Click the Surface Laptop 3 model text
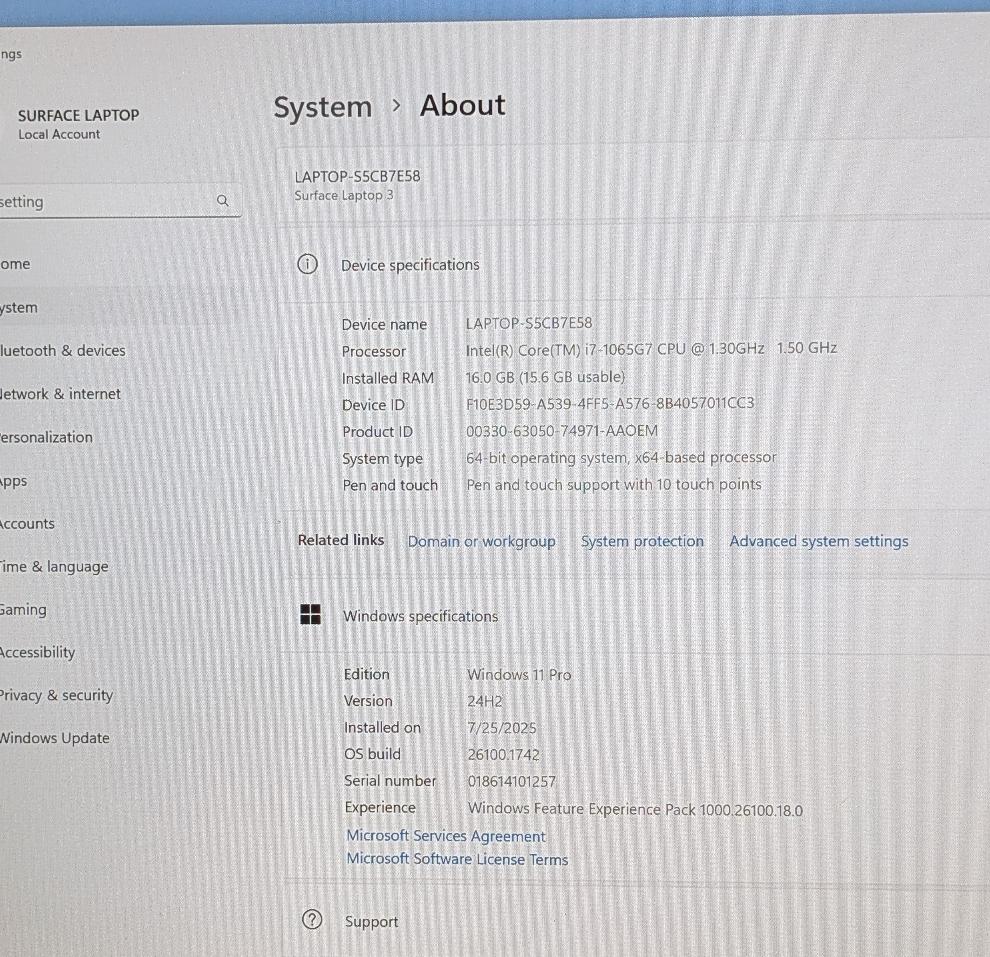 343,196
